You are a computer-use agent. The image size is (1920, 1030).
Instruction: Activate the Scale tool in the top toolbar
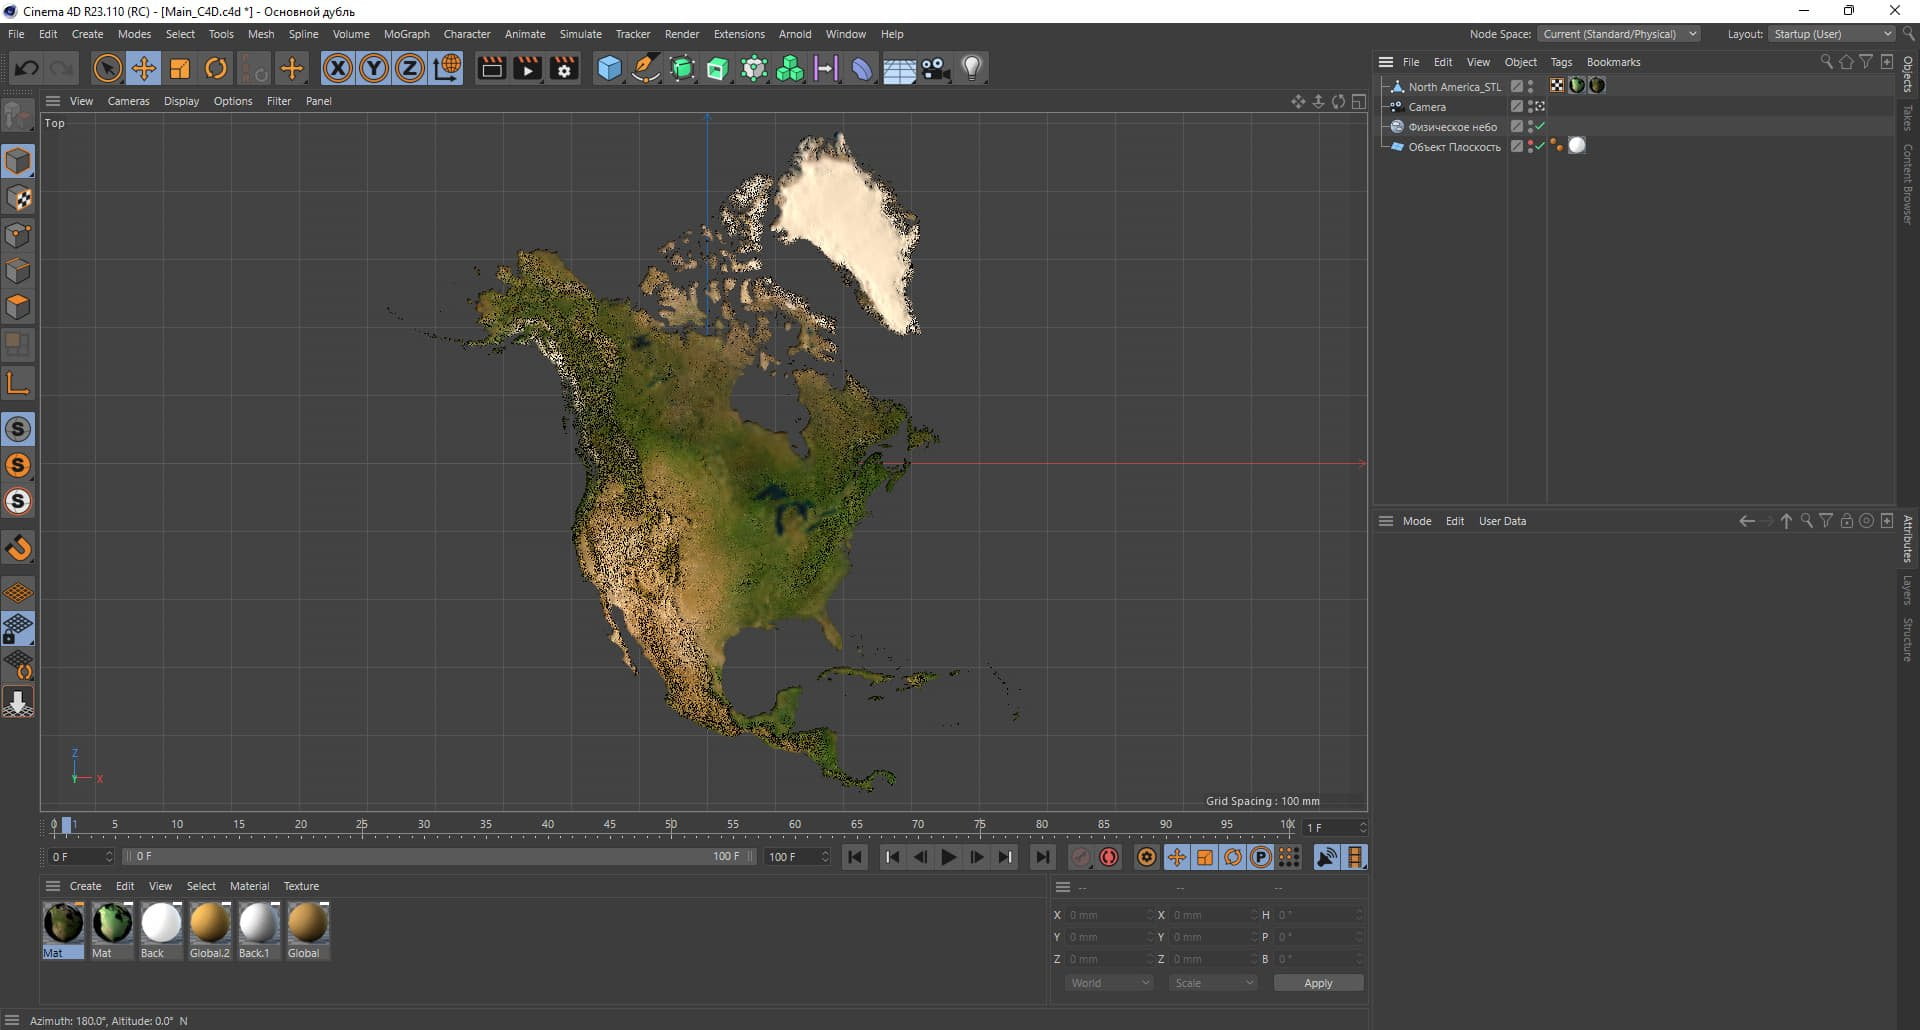[180, 68]
